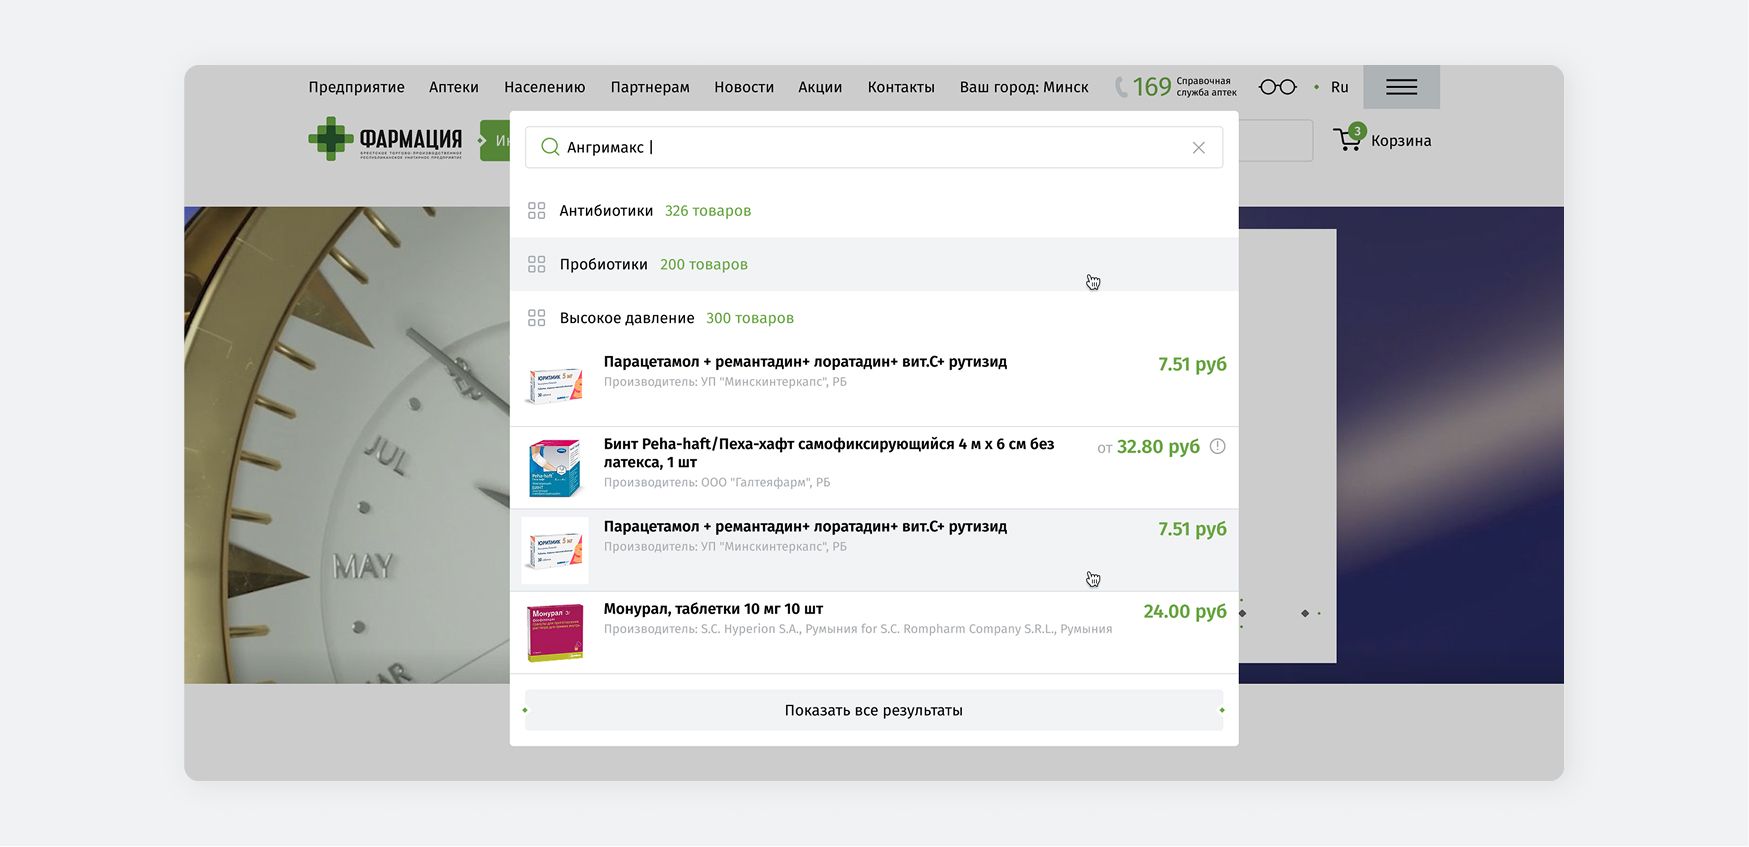
Task: Click the shopping cart icon
Action: [1348, 140]
